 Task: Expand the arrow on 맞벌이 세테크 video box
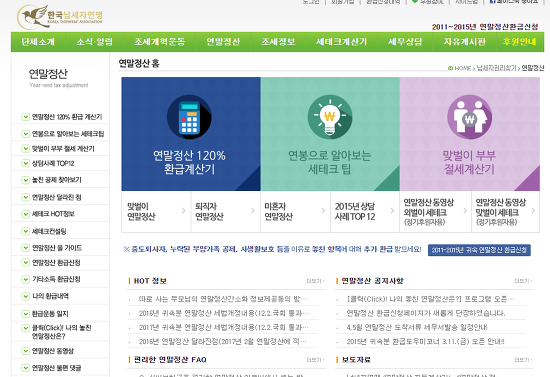tap(533, 211)
